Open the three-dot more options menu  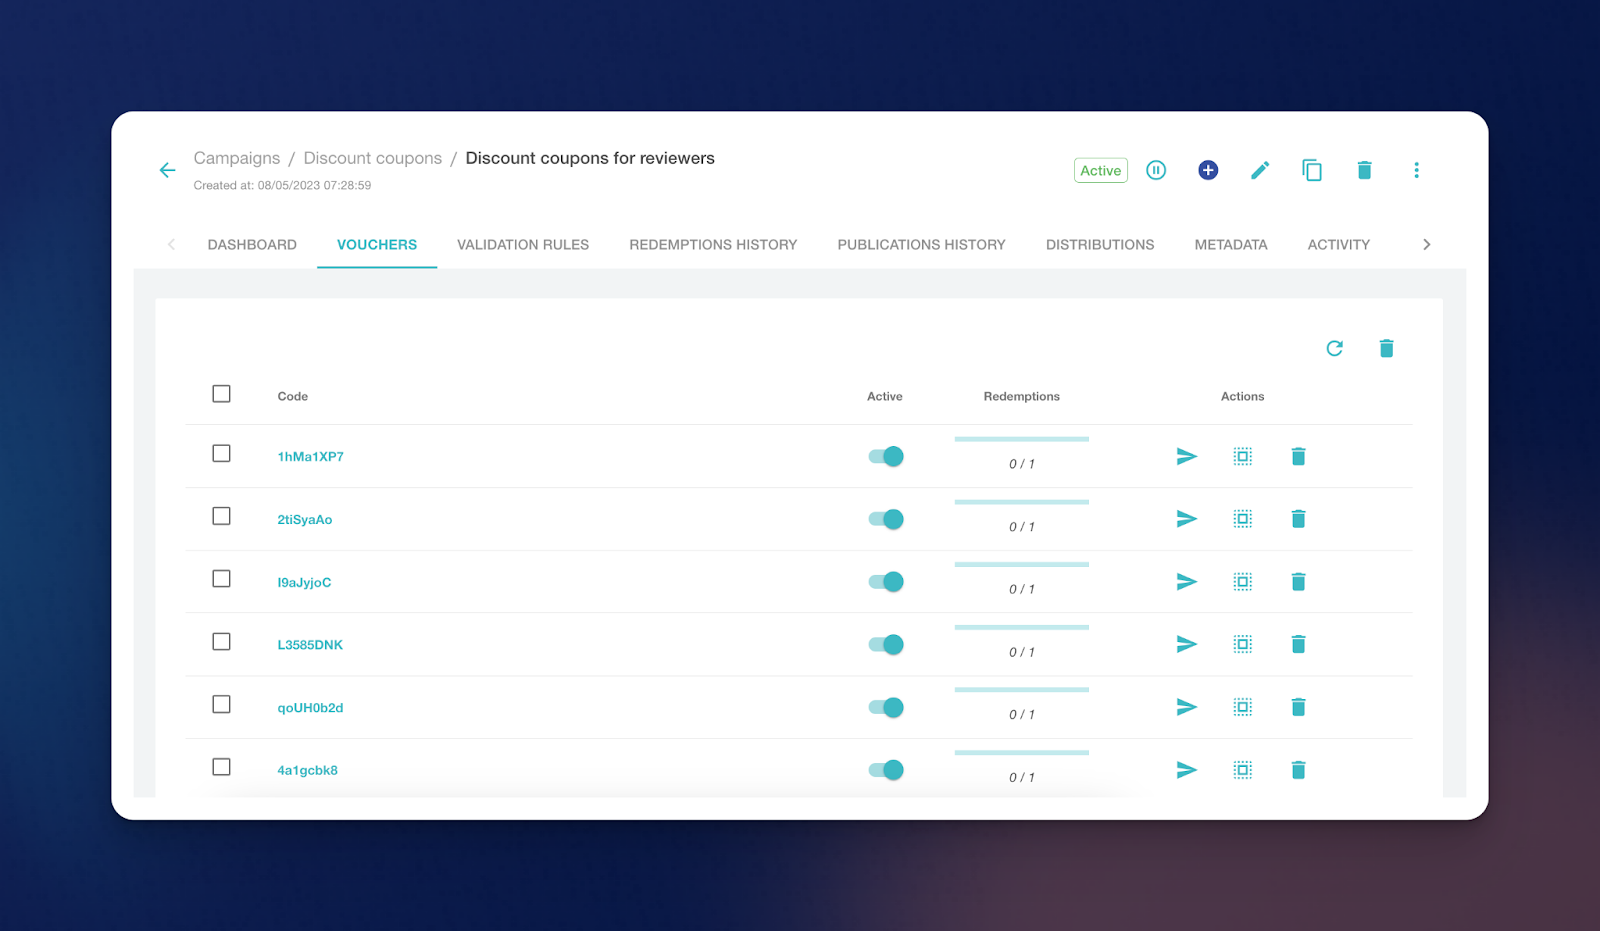(x=1416, y=170)
